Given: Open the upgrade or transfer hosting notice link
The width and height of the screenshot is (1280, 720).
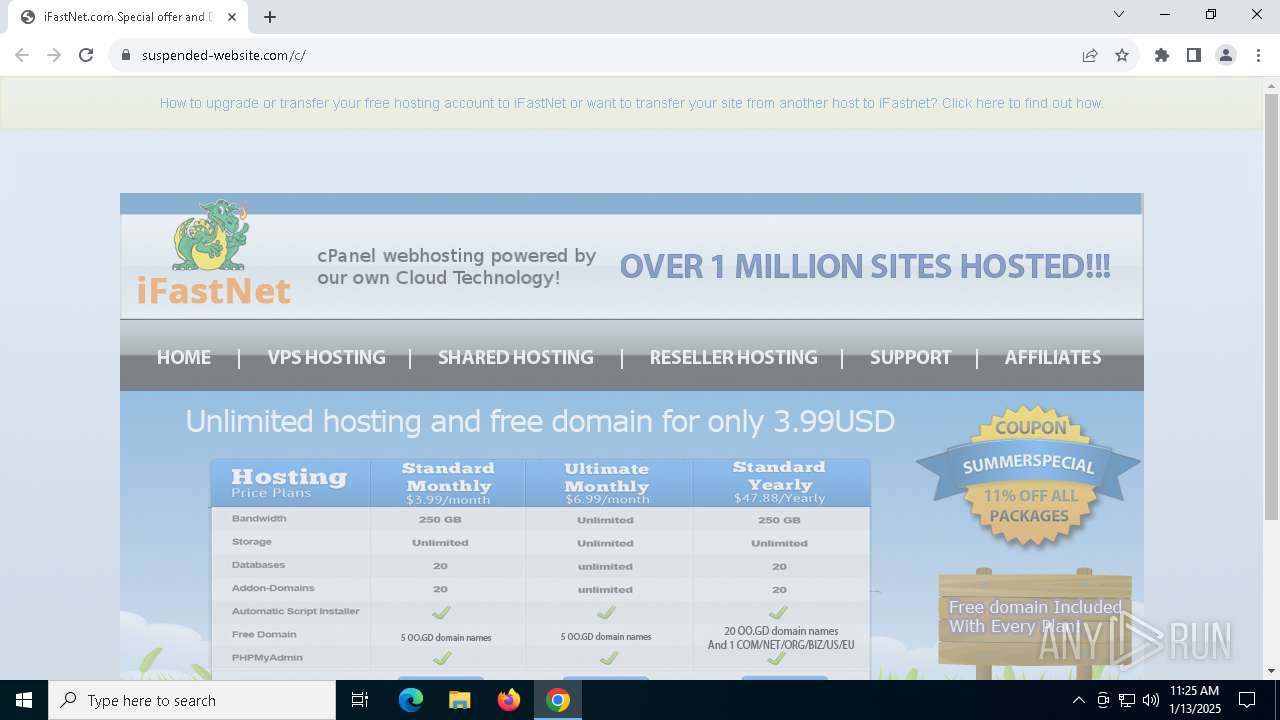Looking at the screenshot, I should click(x=631, y=103).
